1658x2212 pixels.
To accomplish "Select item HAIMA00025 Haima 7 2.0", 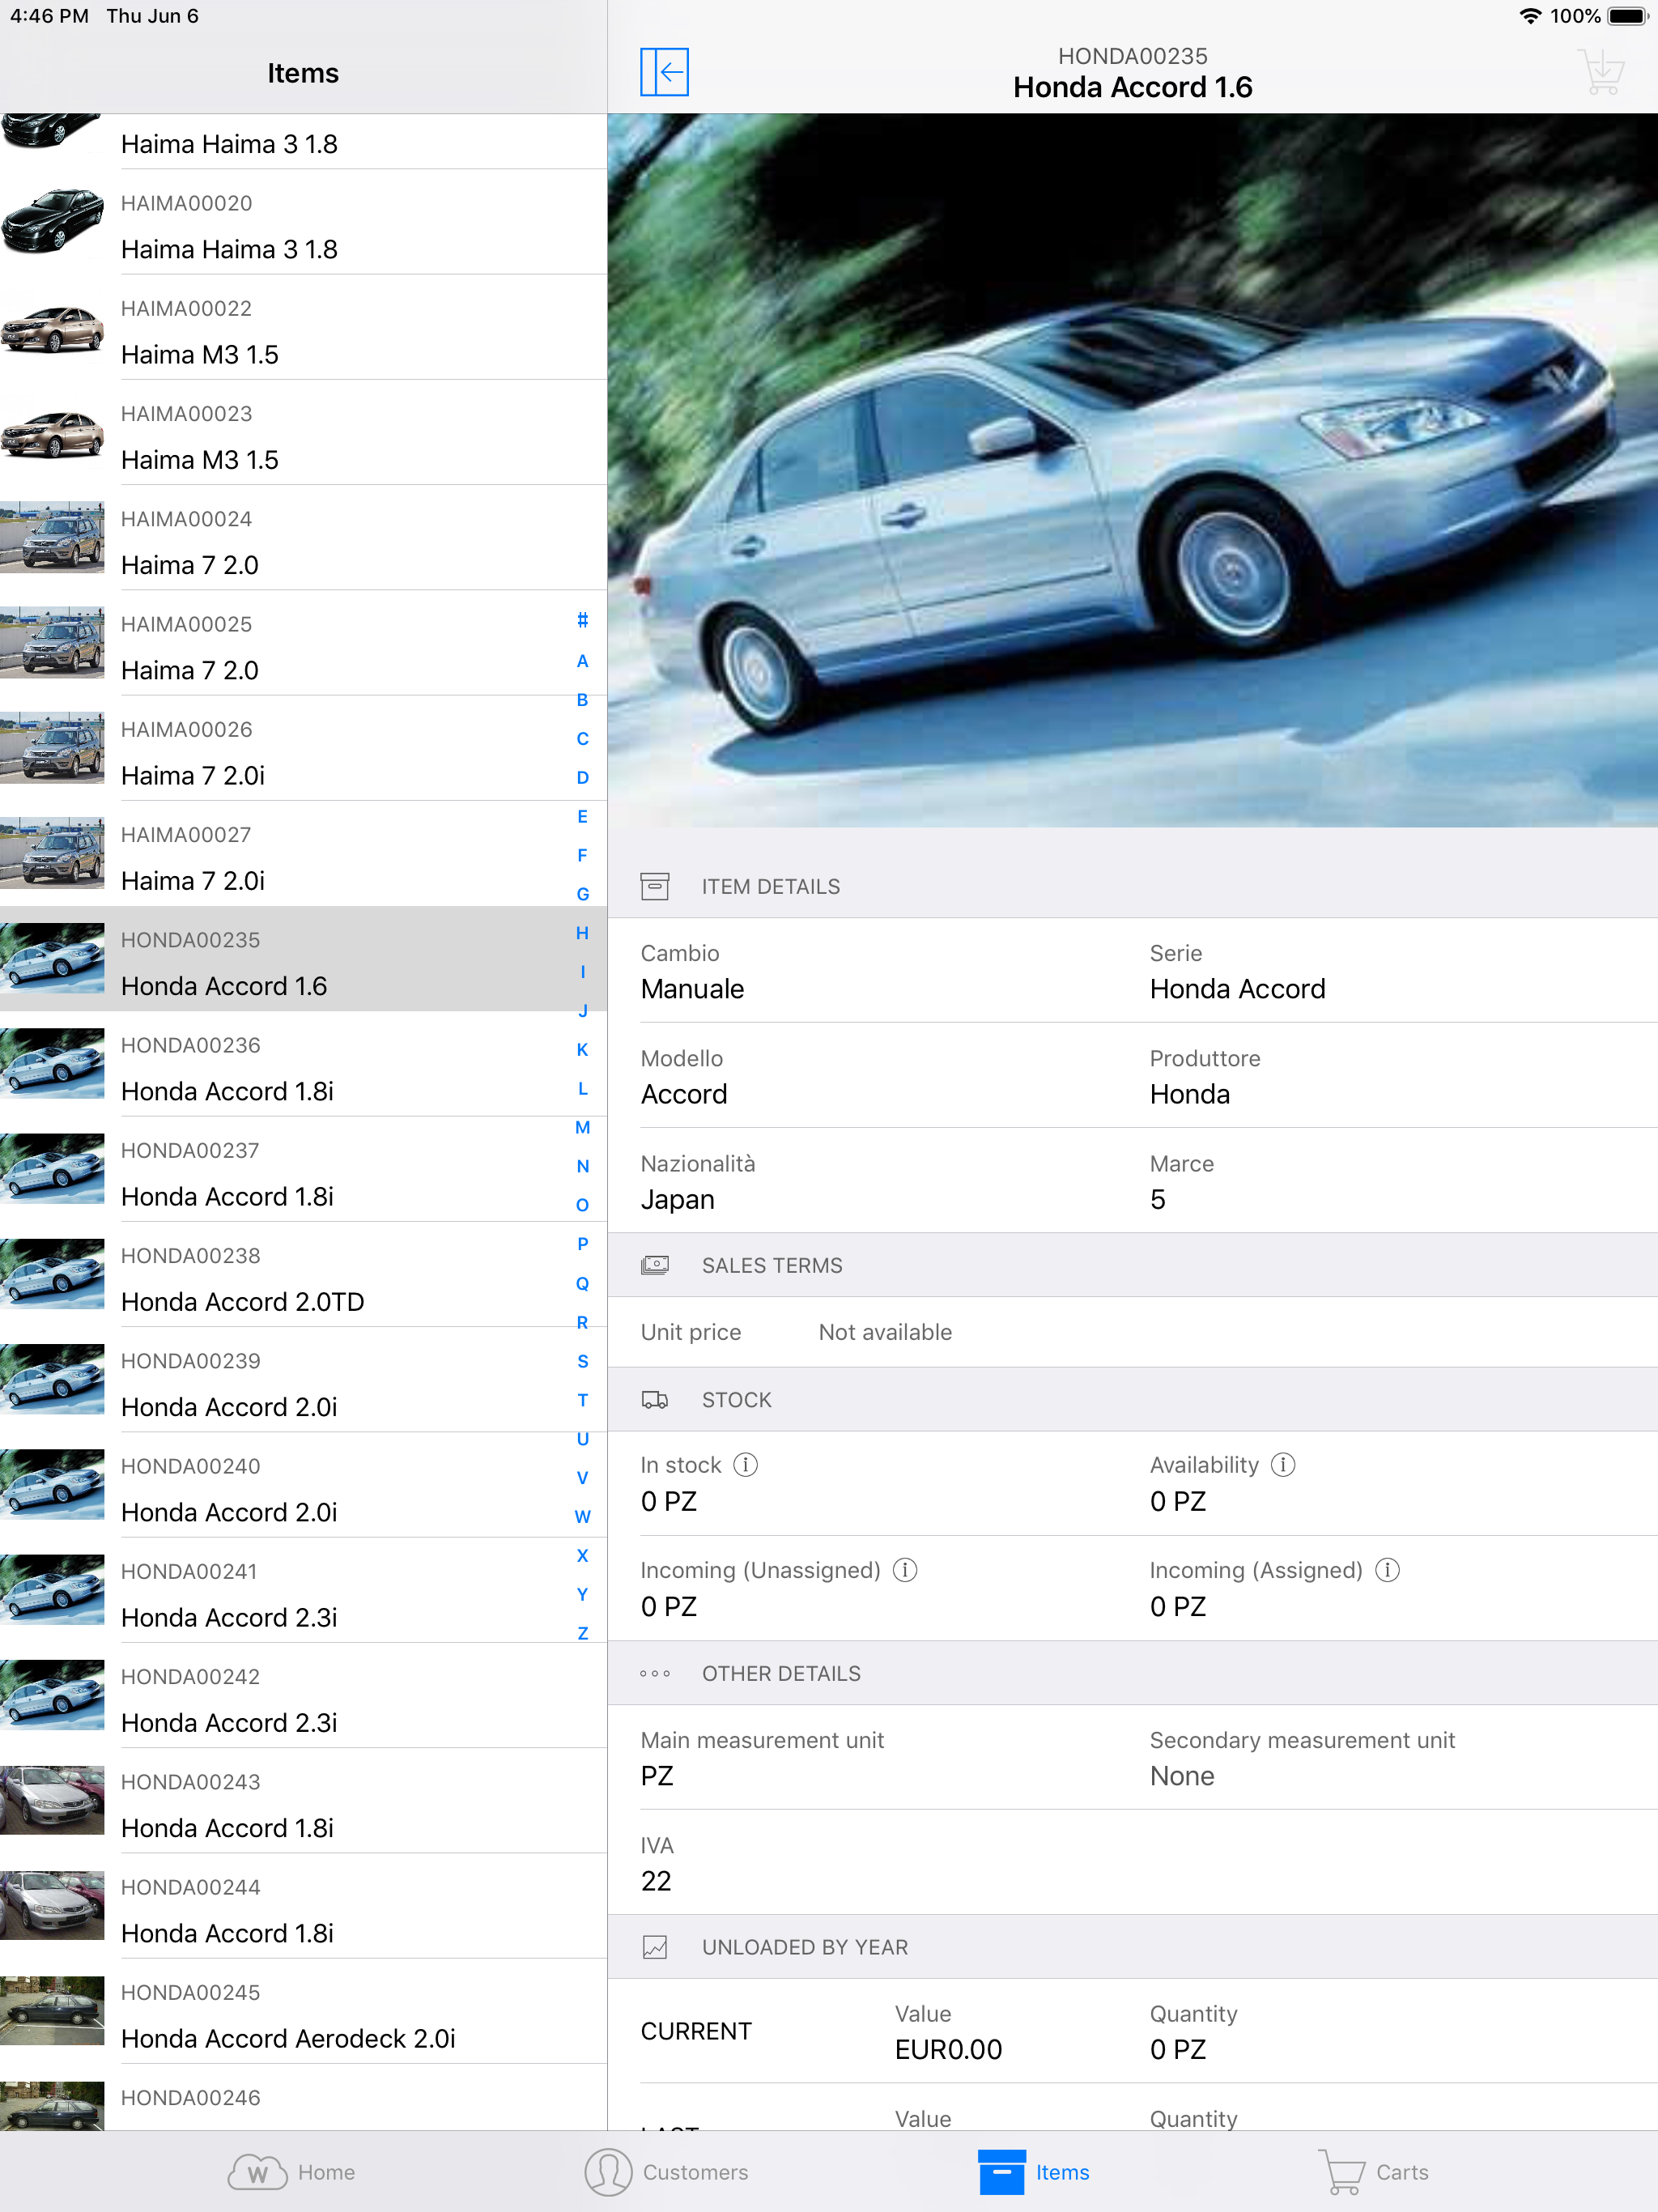I will coord(303,643).
